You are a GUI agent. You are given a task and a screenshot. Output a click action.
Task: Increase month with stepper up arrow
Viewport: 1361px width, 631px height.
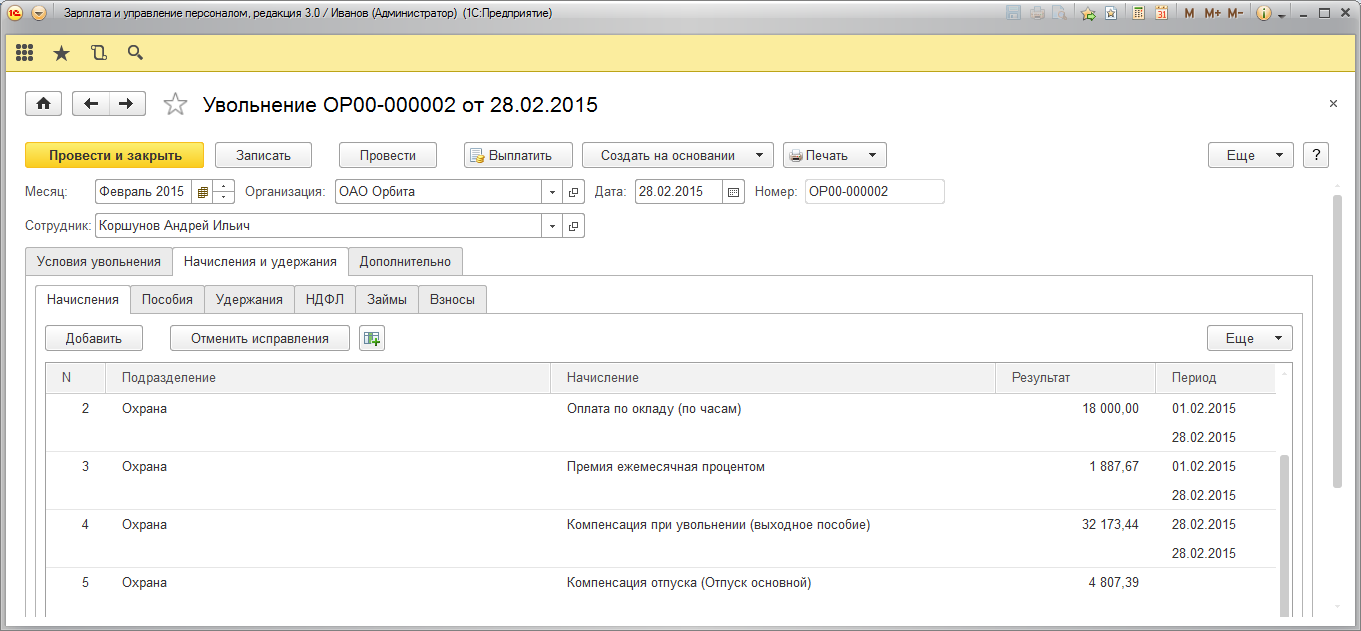coord(224,186)
